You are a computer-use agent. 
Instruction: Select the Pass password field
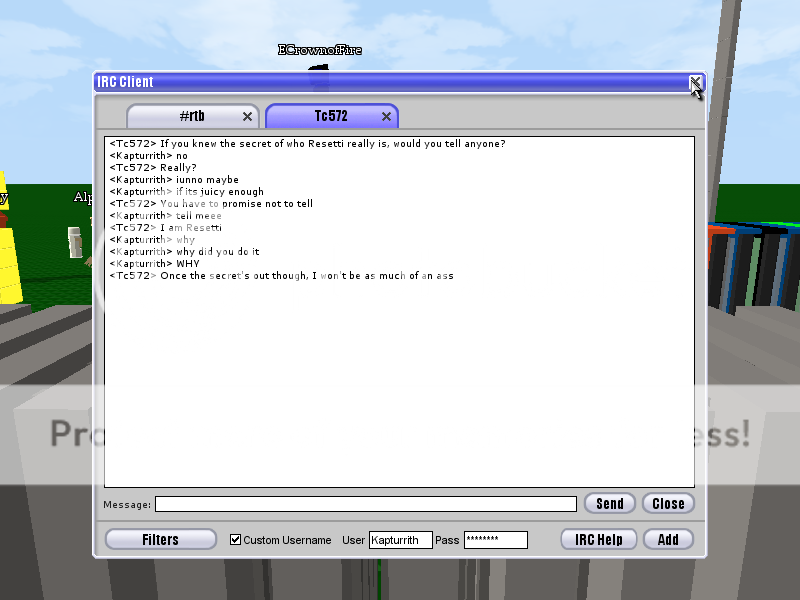click(495, 540)
